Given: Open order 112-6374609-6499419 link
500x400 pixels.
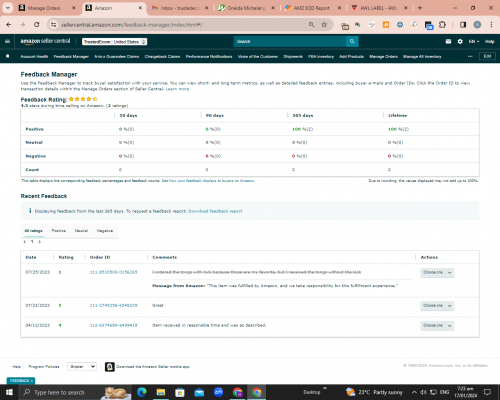Looking at the screenshot, I should point(113,325).
